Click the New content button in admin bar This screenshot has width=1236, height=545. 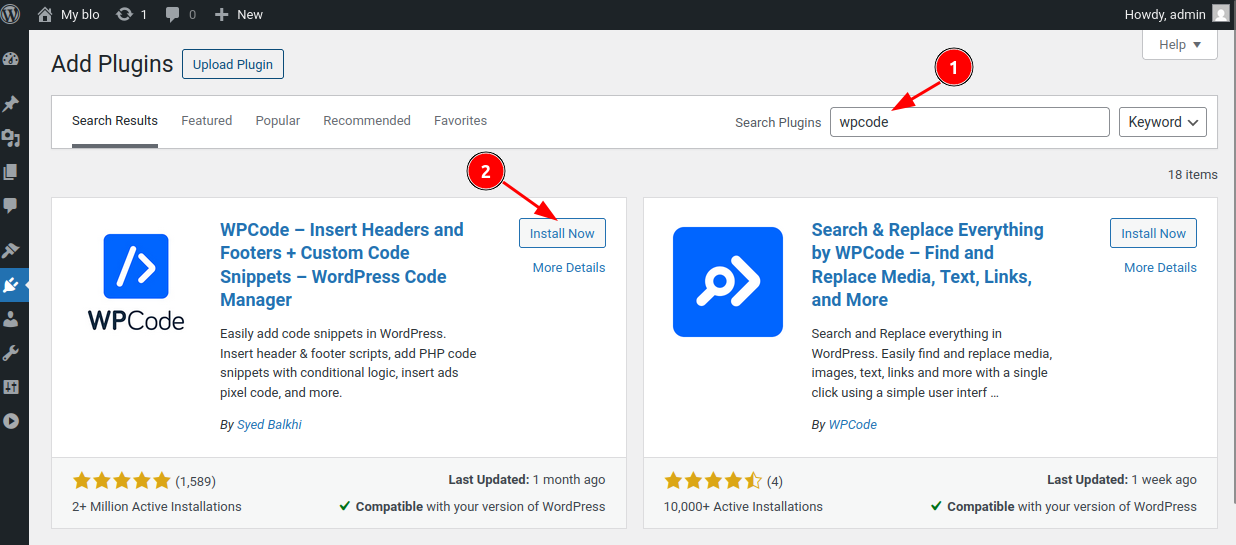pos(238,14)
